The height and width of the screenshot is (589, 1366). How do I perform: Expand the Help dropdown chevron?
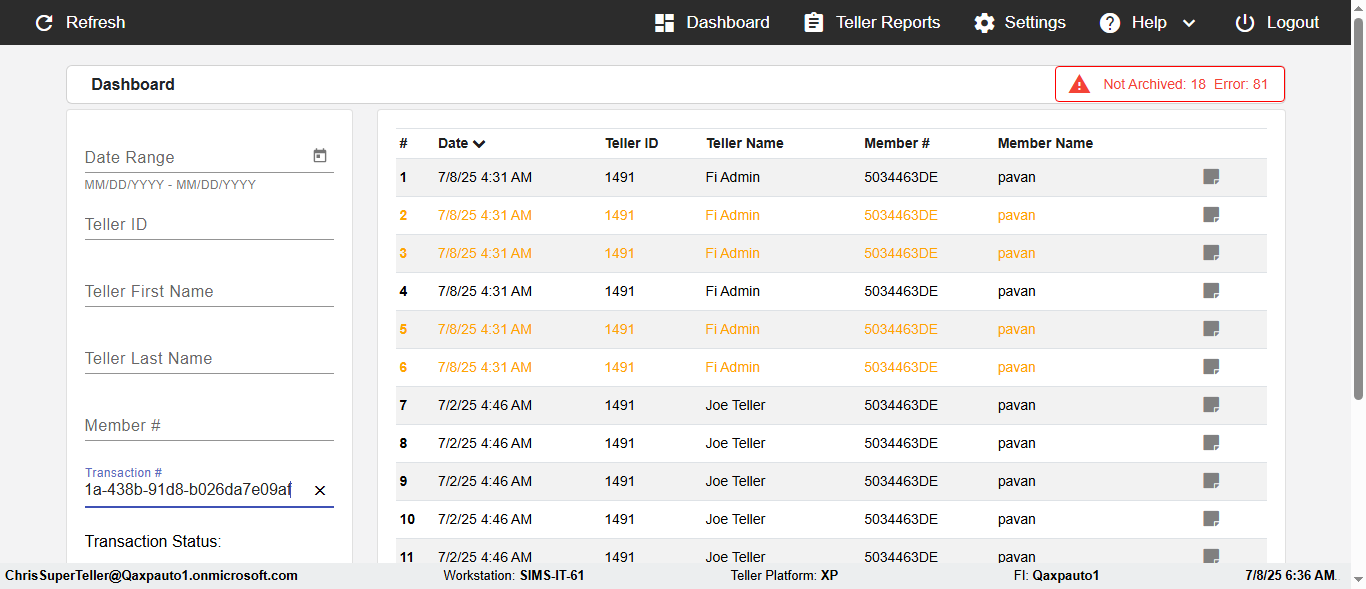(1189, 23)
